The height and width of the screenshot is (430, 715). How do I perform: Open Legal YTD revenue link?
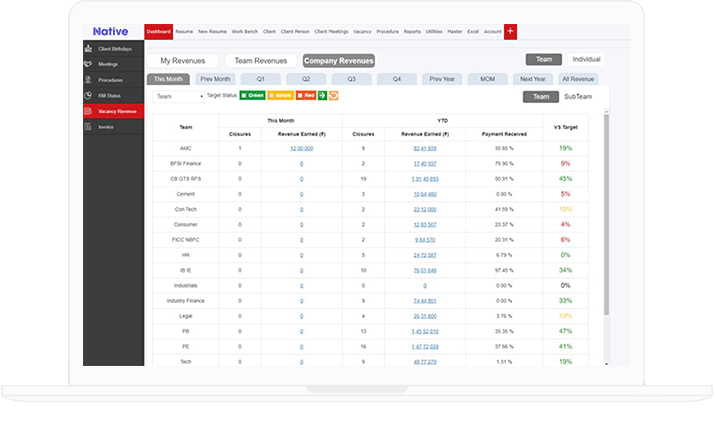click(x=425, y=316)
